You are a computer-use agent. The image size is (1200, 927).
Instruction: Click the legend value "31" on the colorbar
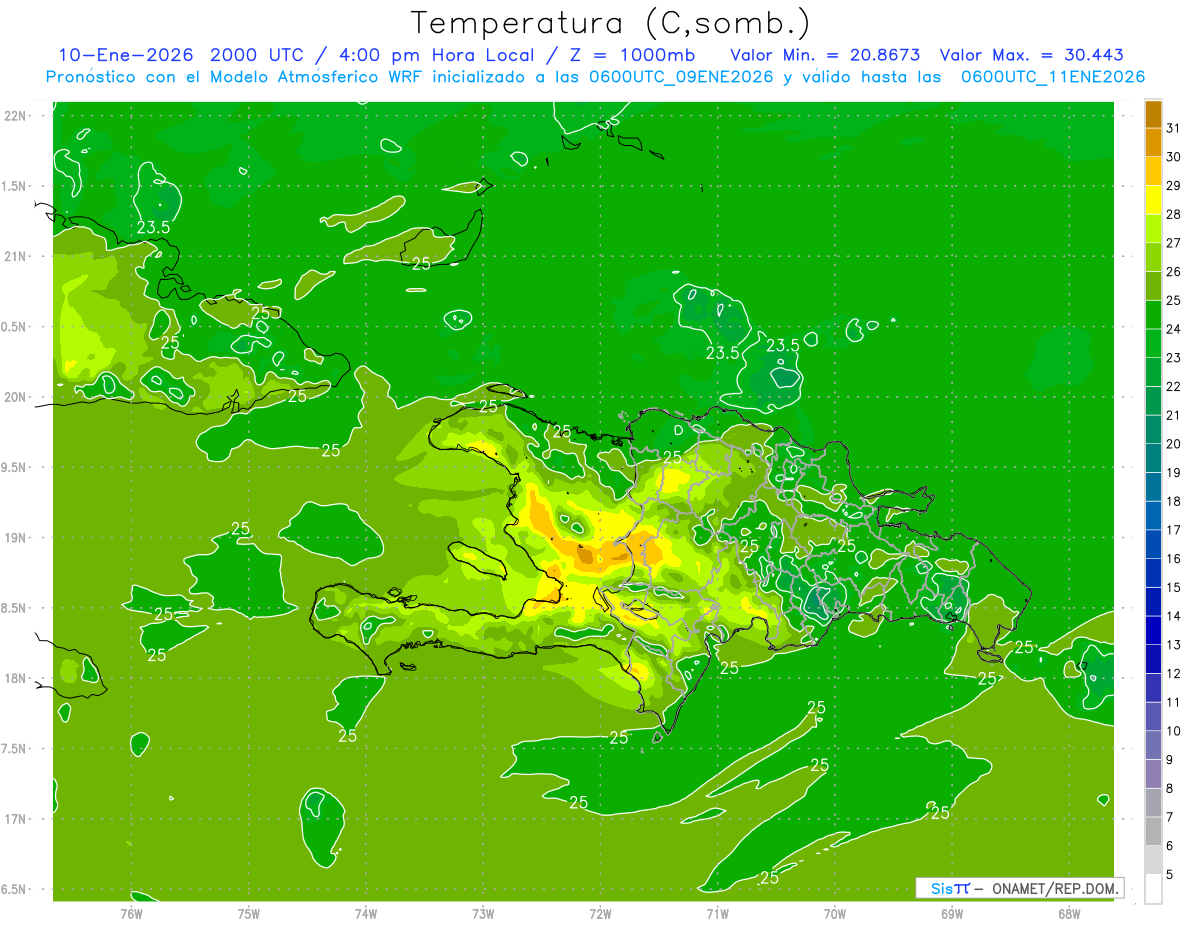point(1175,128)
